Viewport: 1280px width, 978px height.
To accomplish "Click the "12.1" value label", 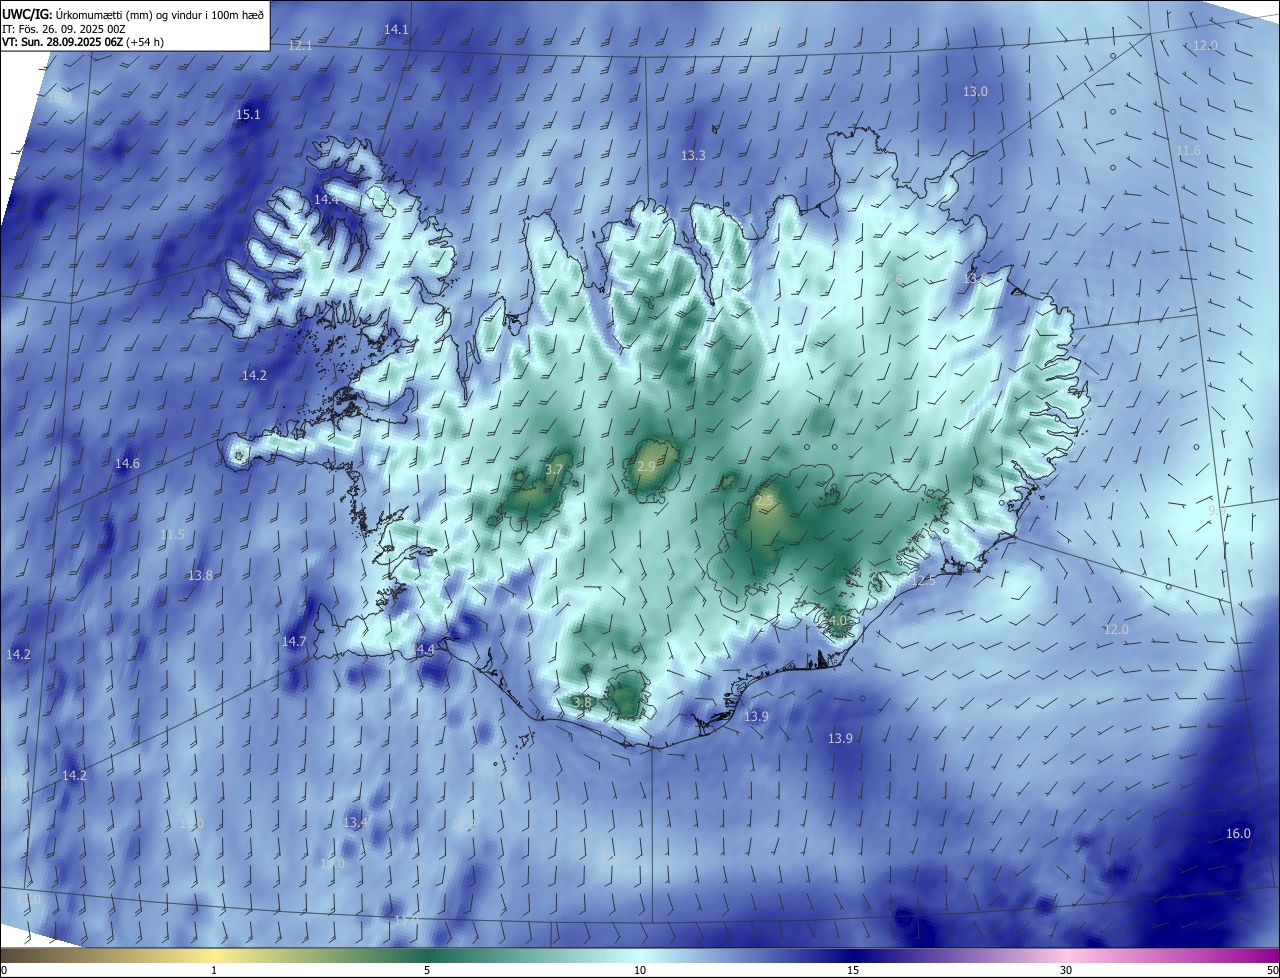I will (x=300, y=46).
